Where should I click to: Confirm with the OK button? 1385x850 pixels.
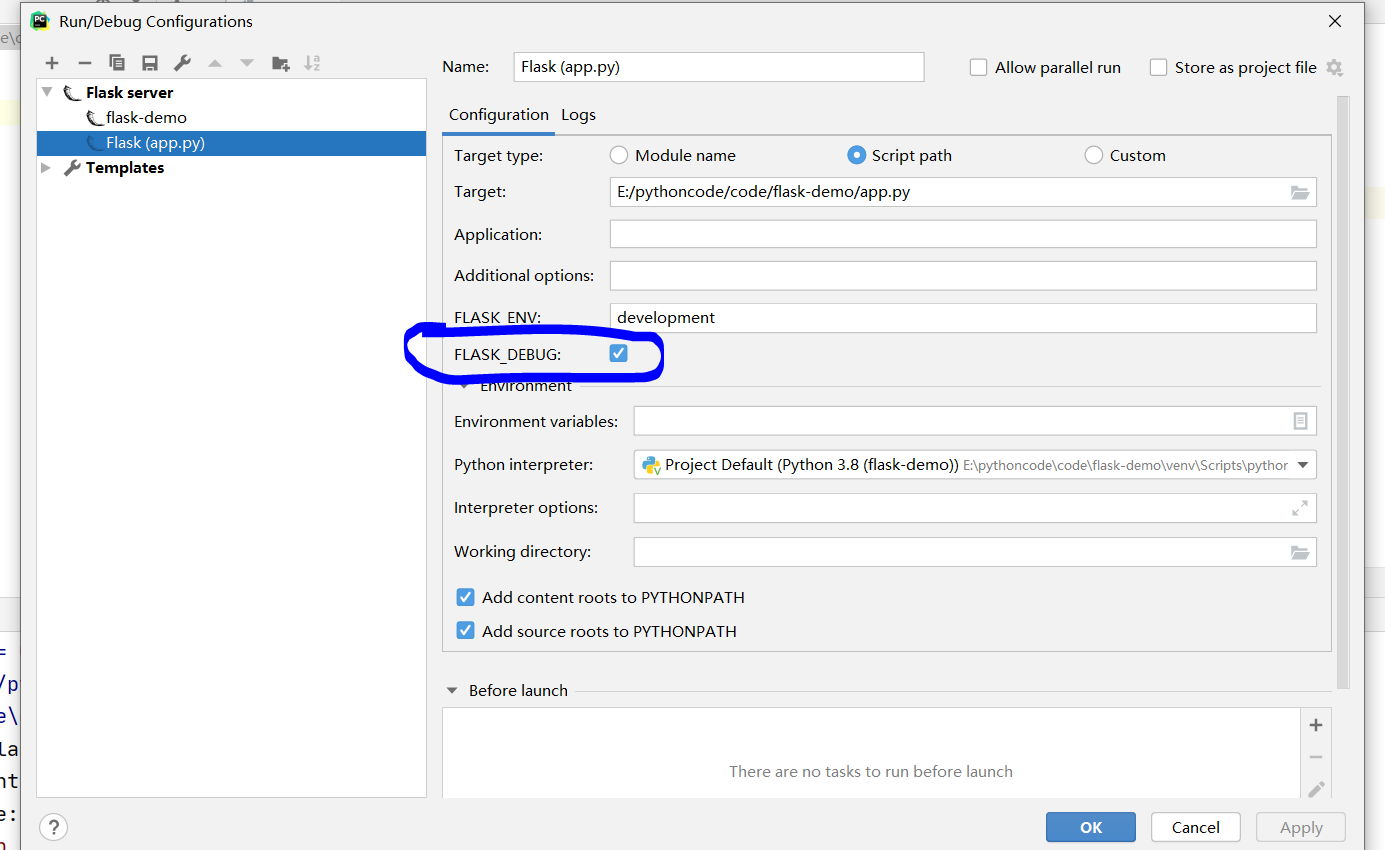1091,827
